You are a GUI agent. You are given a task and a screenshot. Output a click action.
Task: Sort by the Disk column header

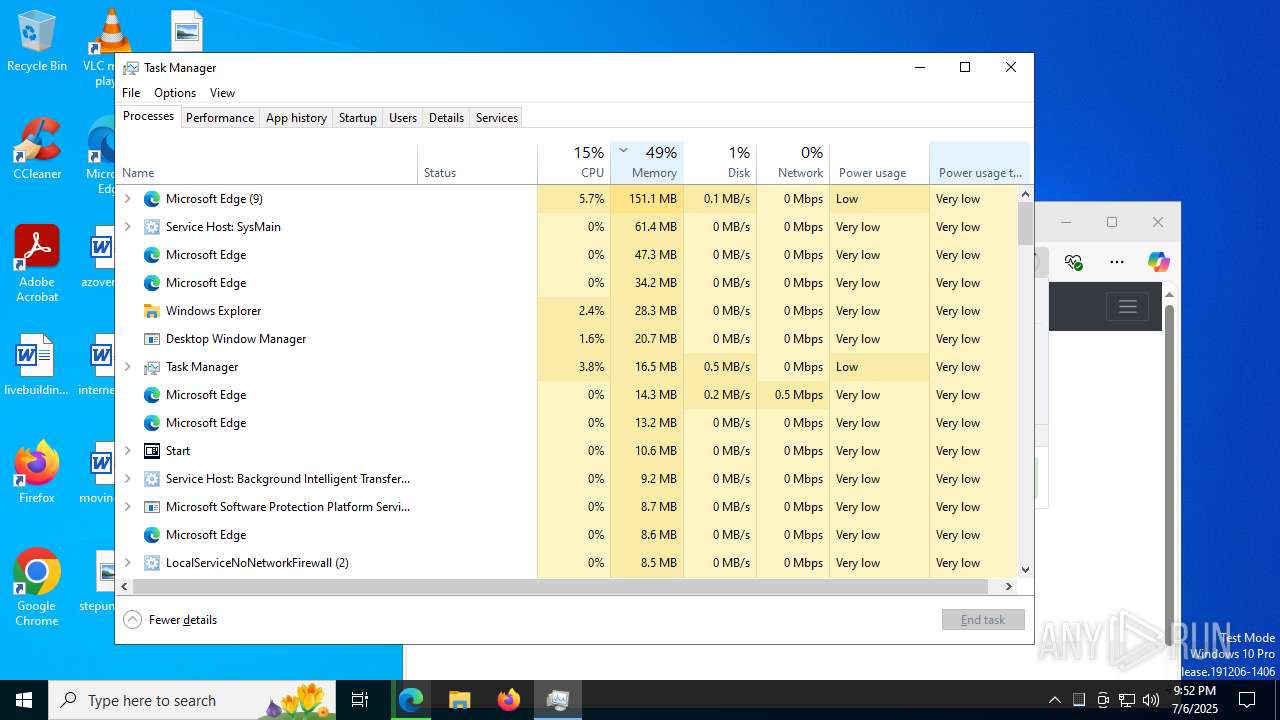click(x=720, y=163)
